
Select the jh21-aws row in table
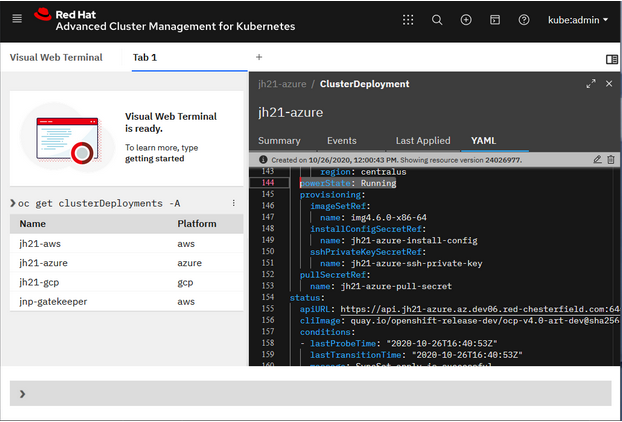tap(39, 244)
